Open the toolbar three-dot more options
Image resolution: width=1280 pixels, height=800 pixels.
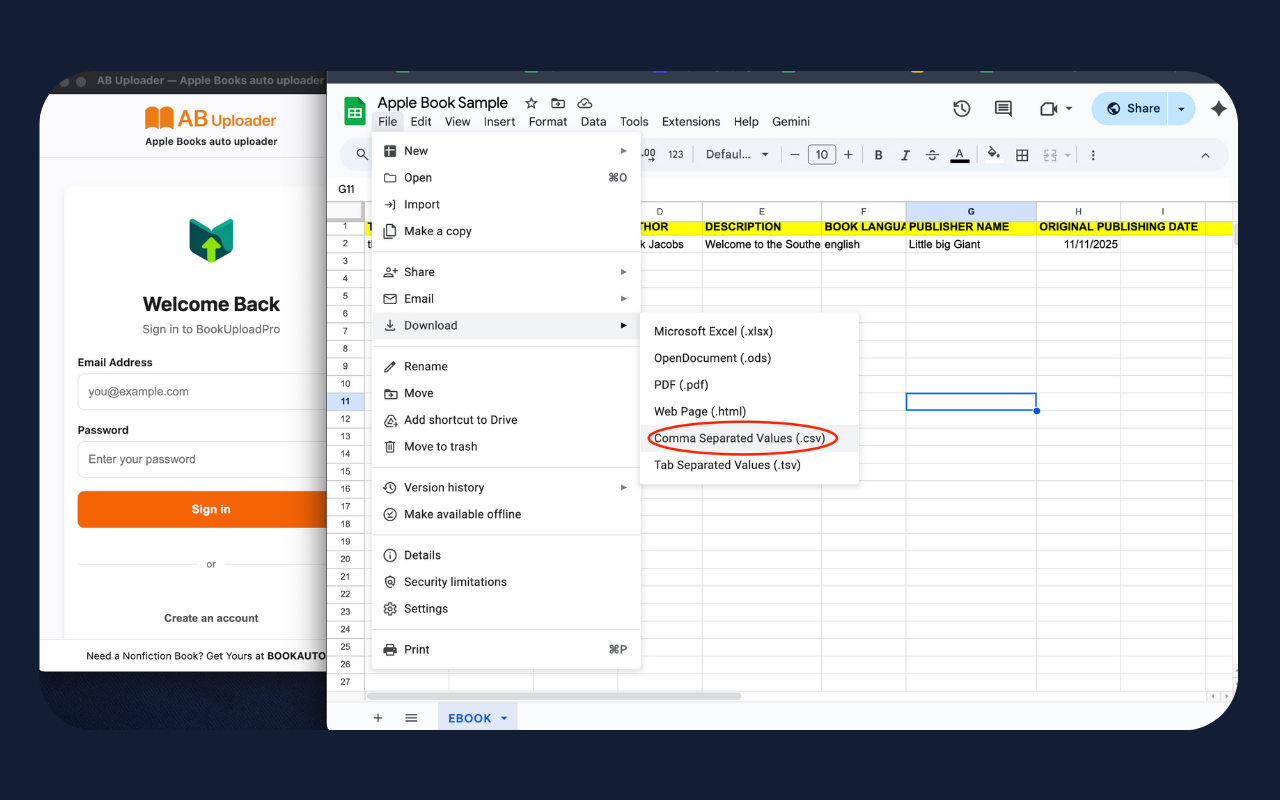click(1093, 155)
